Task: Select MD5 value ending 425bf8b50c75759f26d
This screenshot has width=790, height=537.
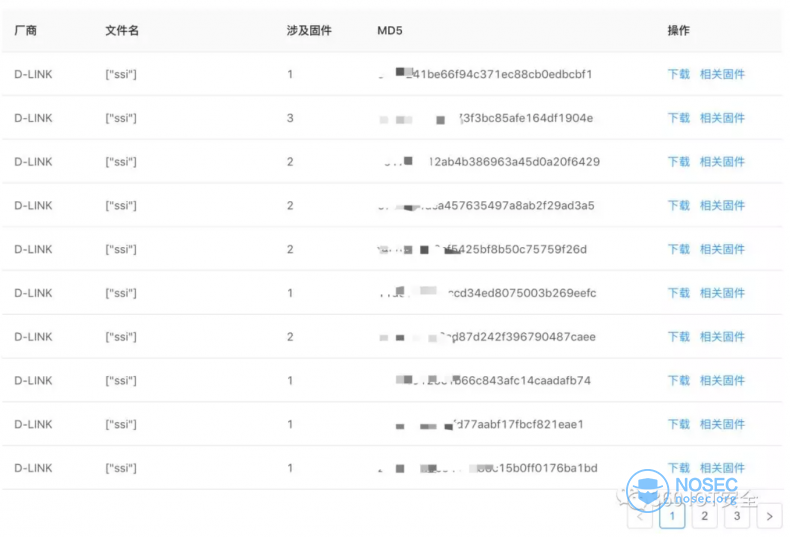Action: point(482,249)
